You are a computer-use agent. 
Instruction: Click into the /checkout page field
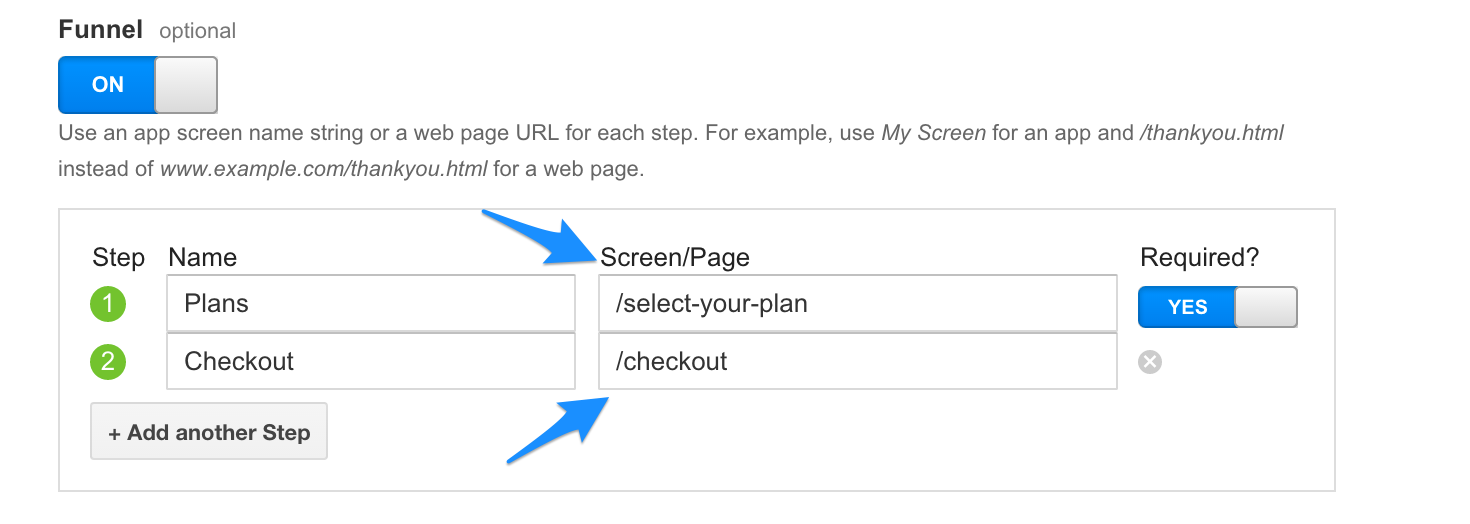[856, 362]
